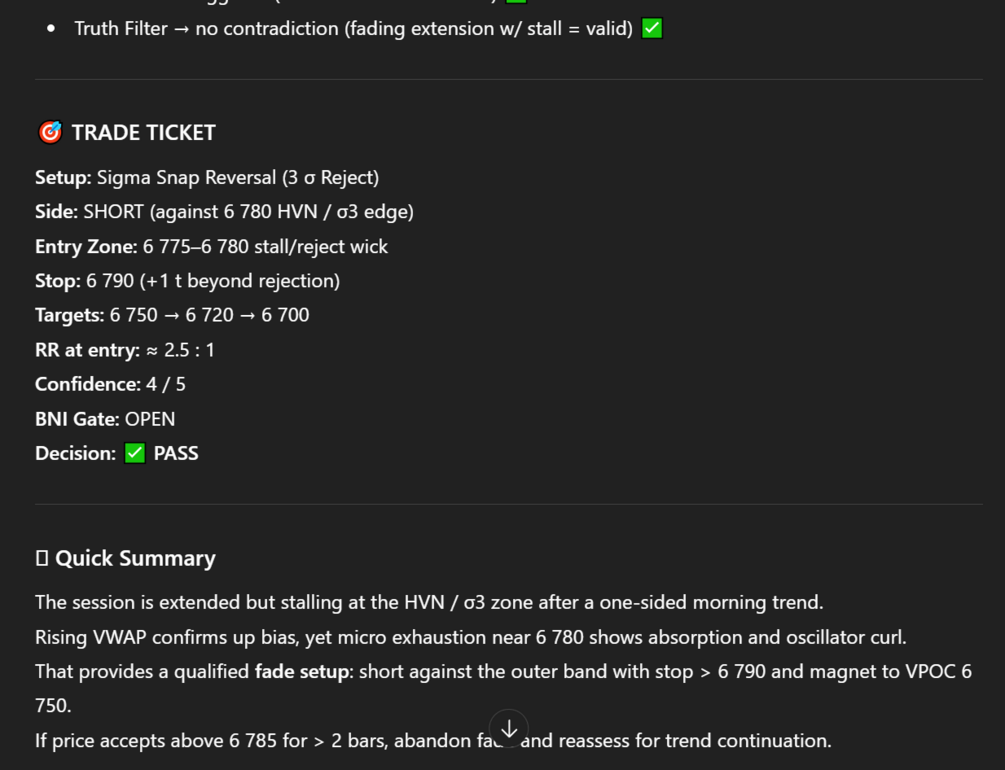Click the square glyph before Quick Summary
This screenshot has height=770, width=1005.
42,558
